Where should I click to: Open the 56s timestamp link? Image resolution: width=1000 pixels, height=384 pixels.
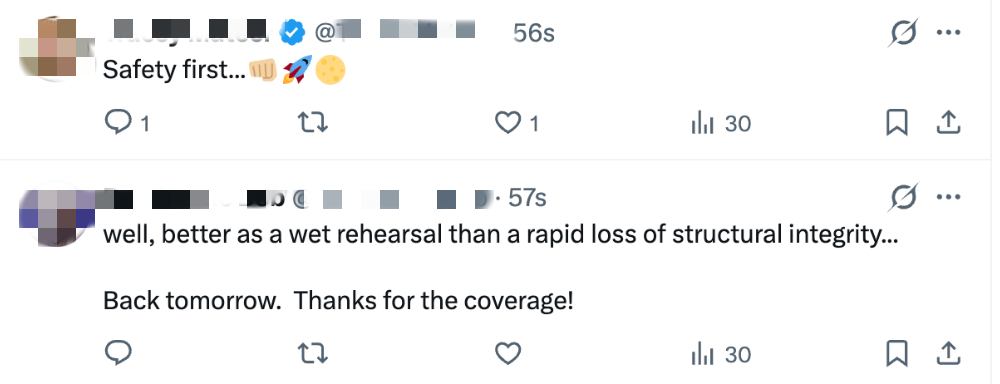[534, 33]
